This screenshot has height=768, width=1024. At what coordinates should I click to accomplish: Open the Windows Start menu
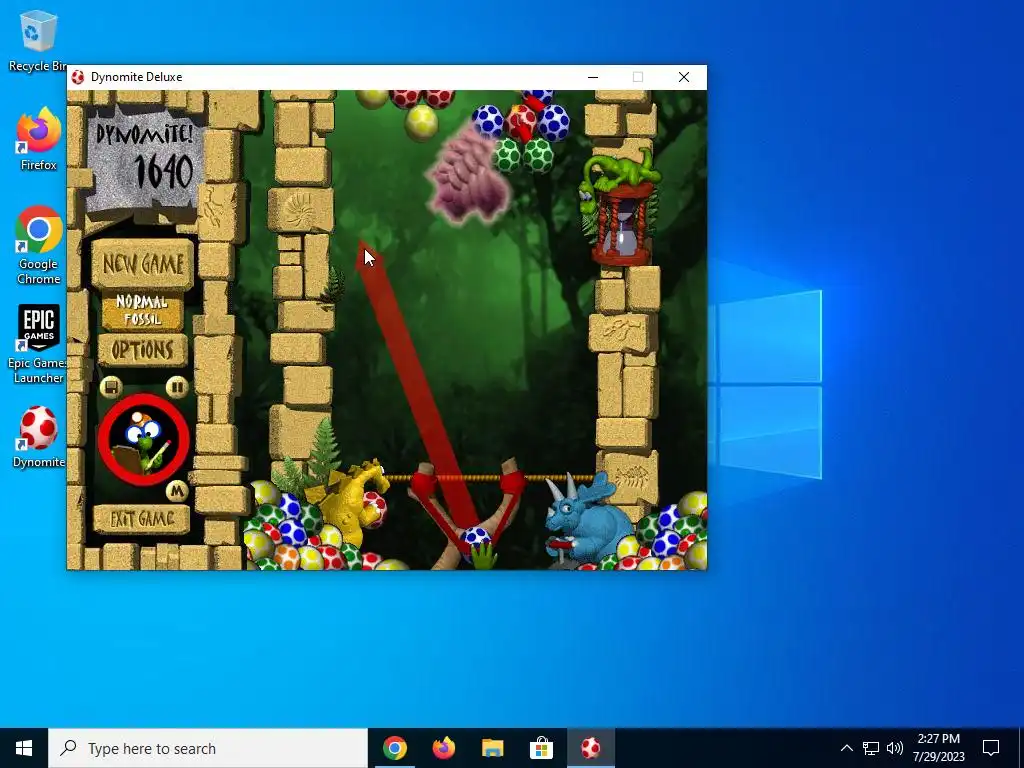click(x=24, y=748)
